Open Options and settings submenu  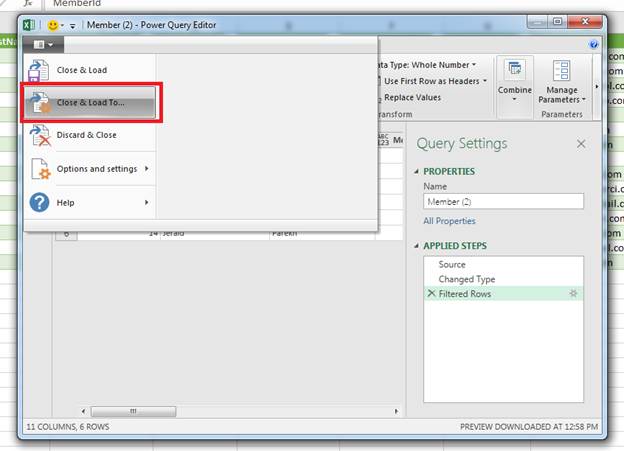point(90,169)
